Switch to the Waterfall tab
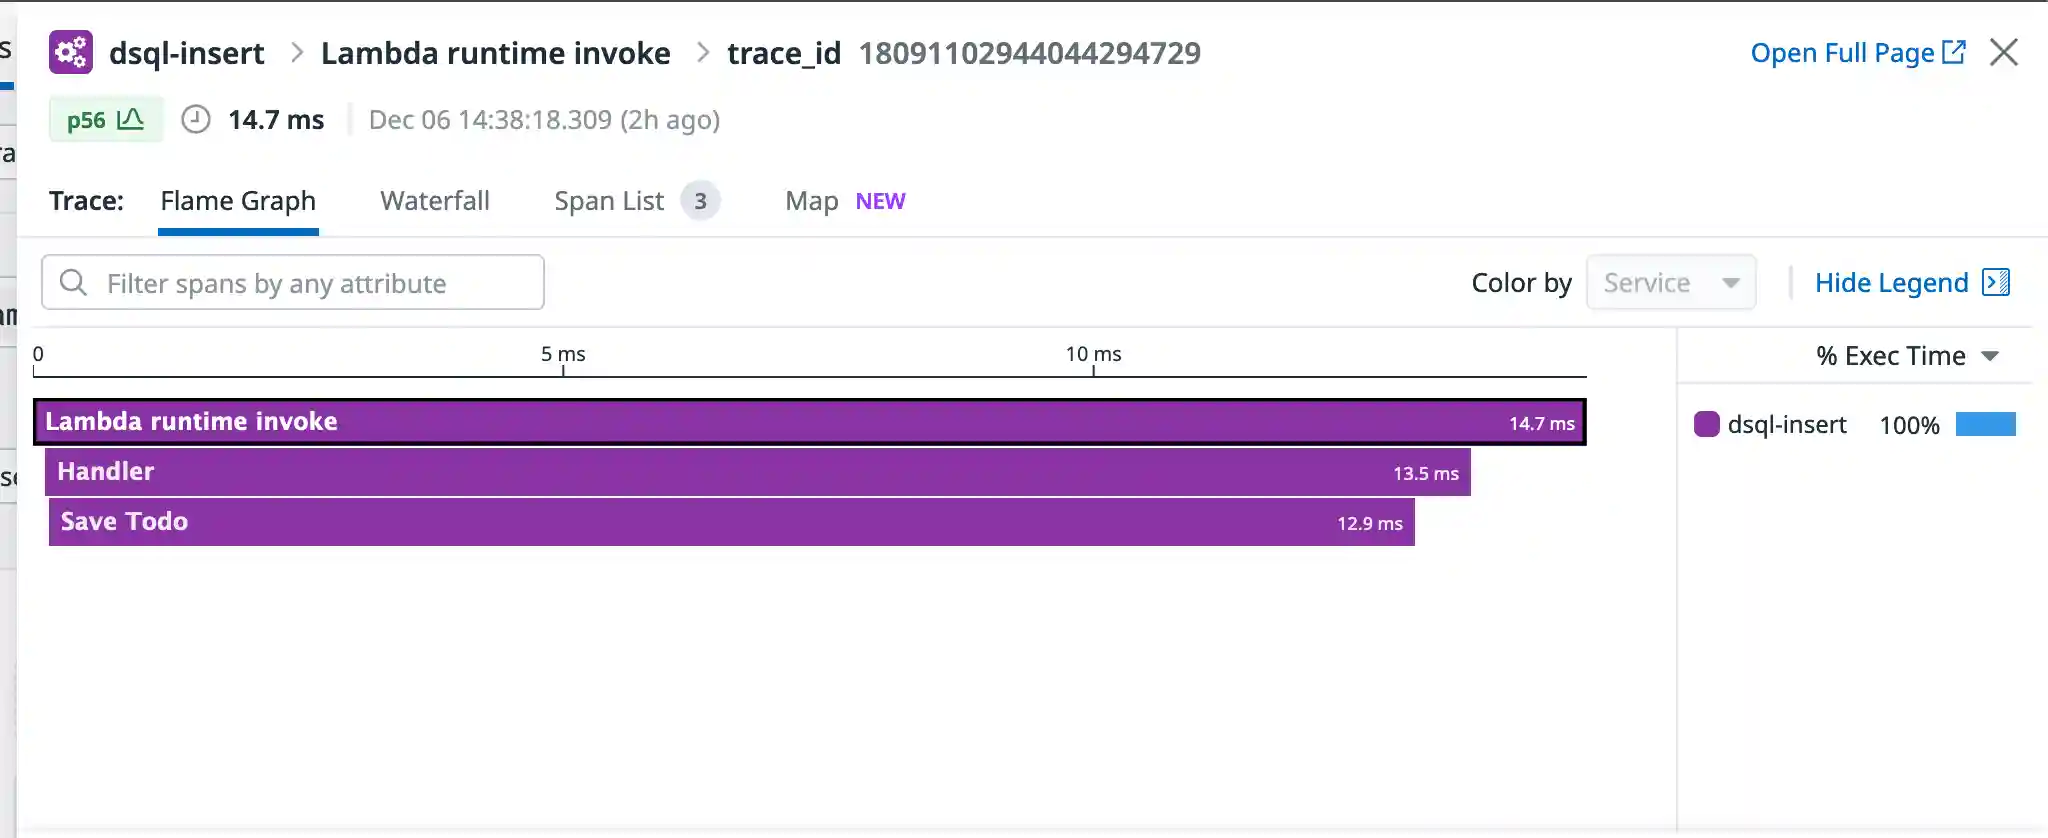 [x=435, y=201]
